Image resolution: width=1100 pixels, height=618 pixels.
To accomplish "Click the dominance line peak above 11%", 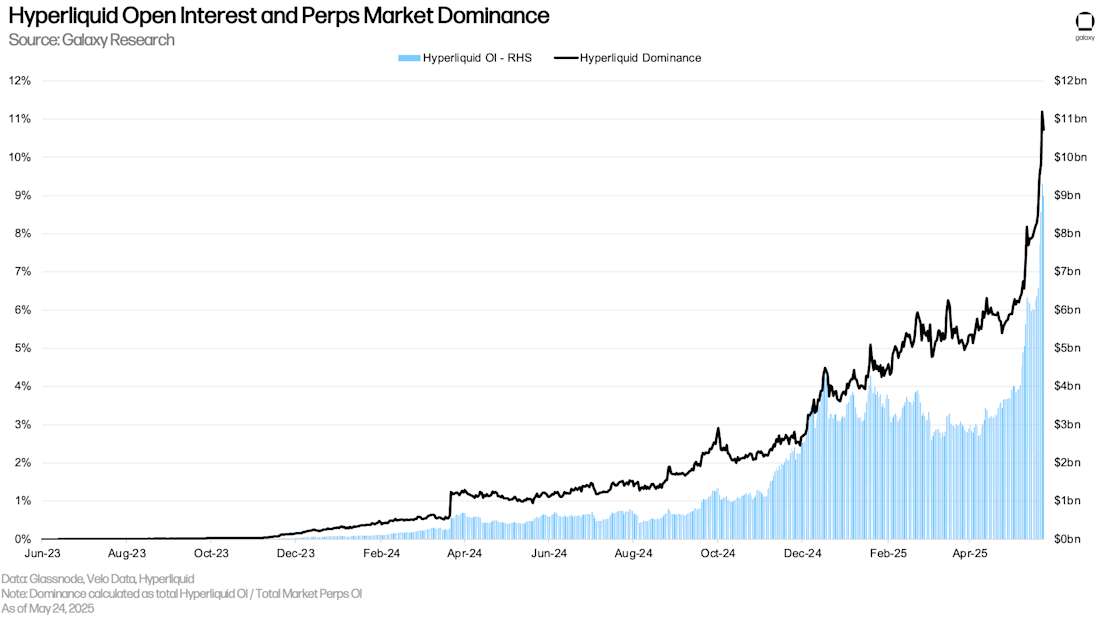I will [1042, 113].
